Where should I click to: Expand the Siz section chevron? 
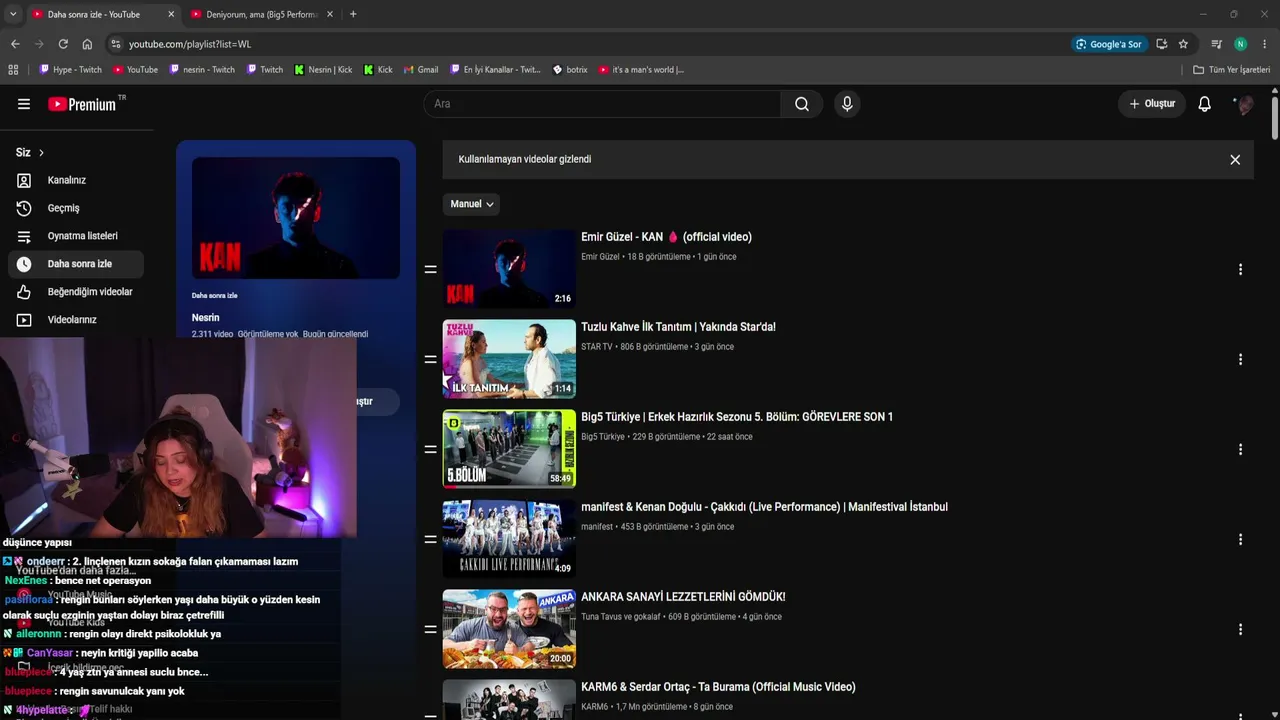pos(41,153)
